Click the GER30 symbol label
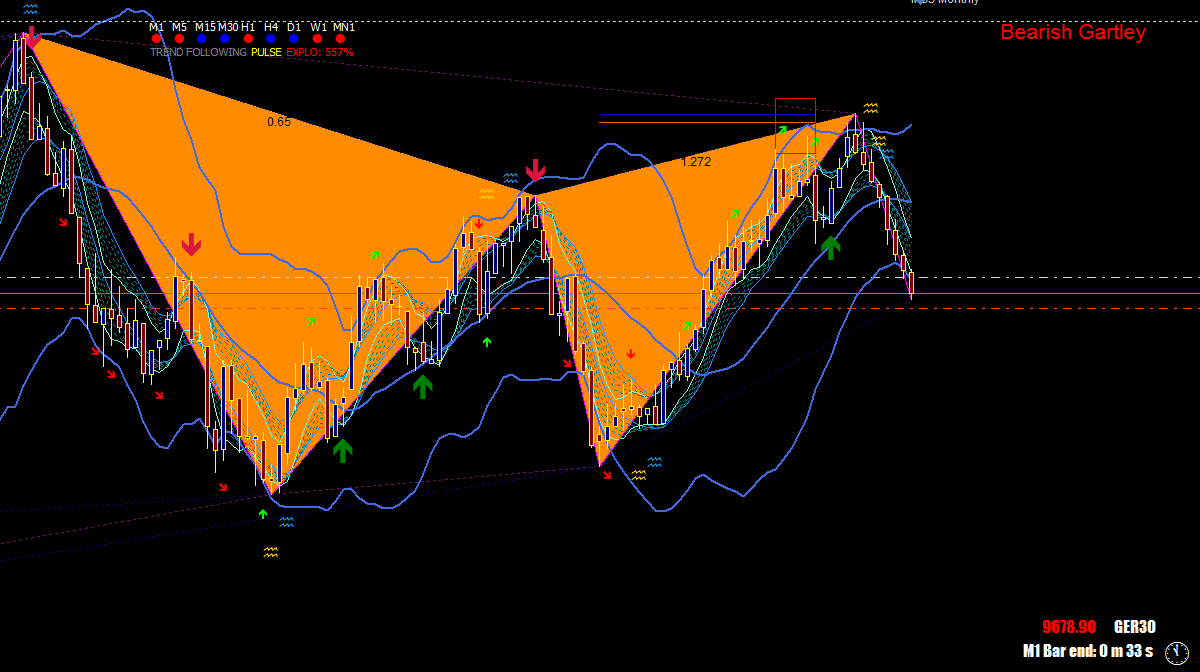This screenshot has width=1200, height=672. click(x=1135, y=627)
